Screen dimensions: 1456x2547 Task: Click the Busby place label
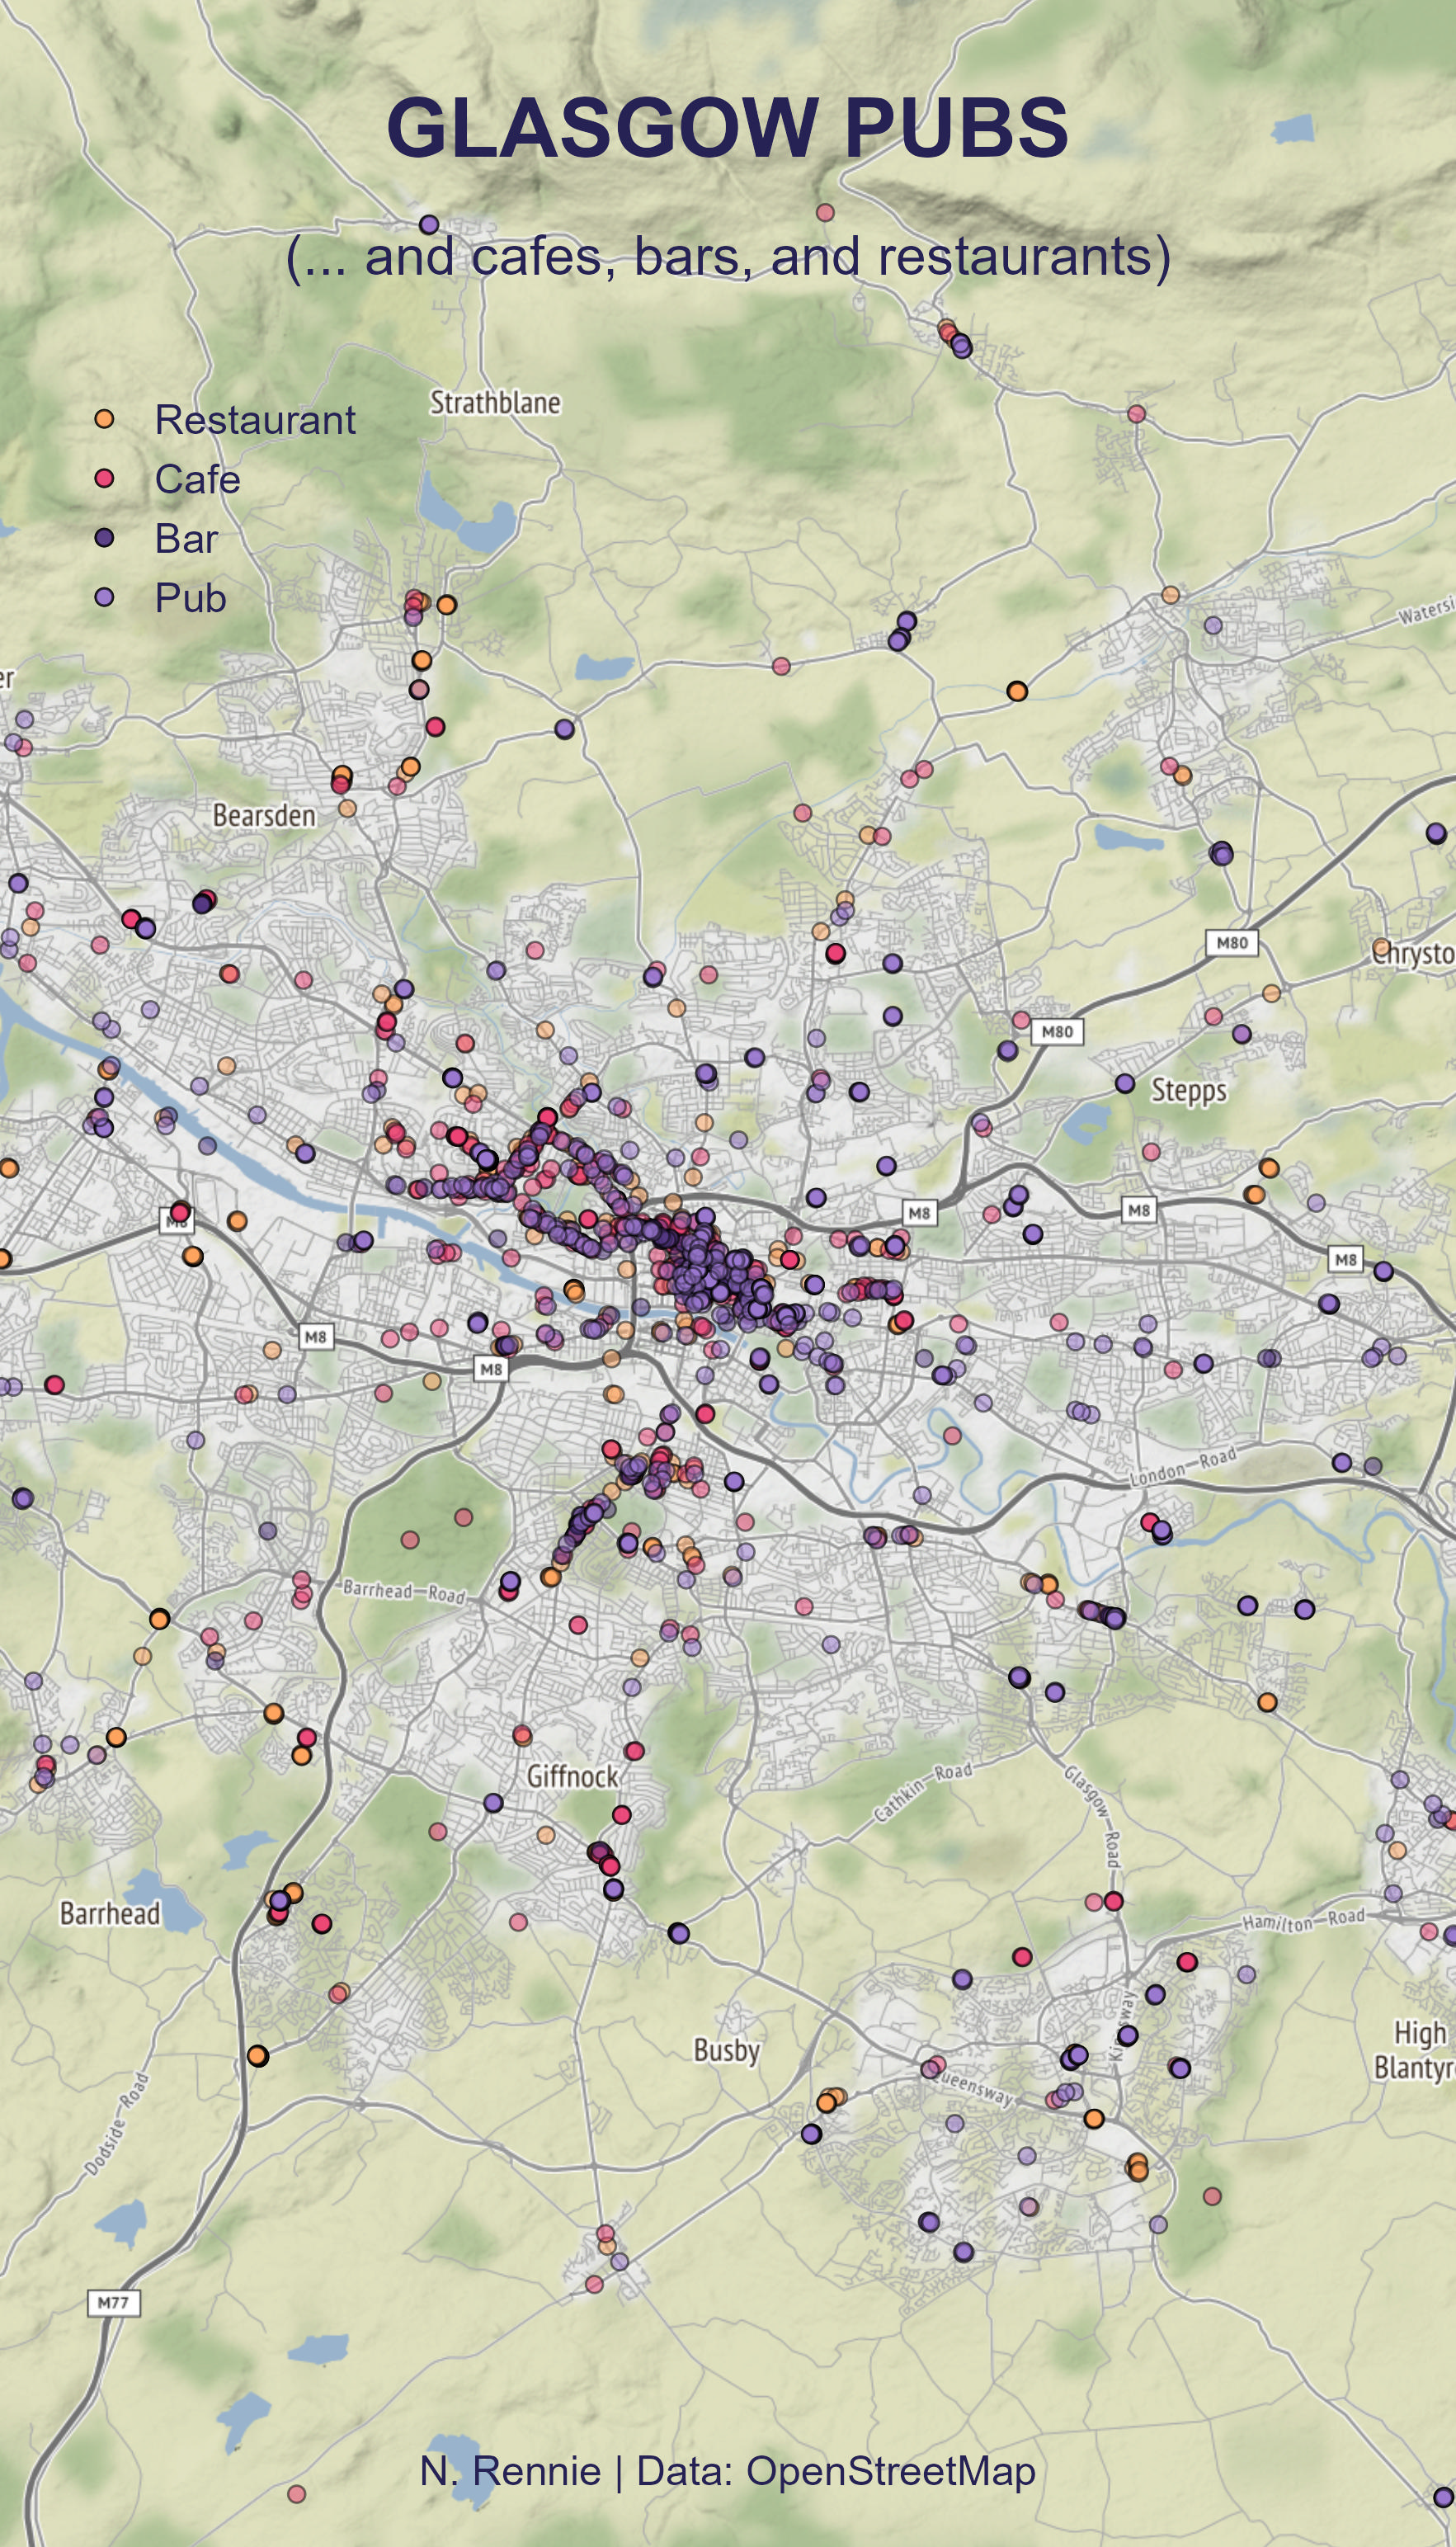[727, 2051]
